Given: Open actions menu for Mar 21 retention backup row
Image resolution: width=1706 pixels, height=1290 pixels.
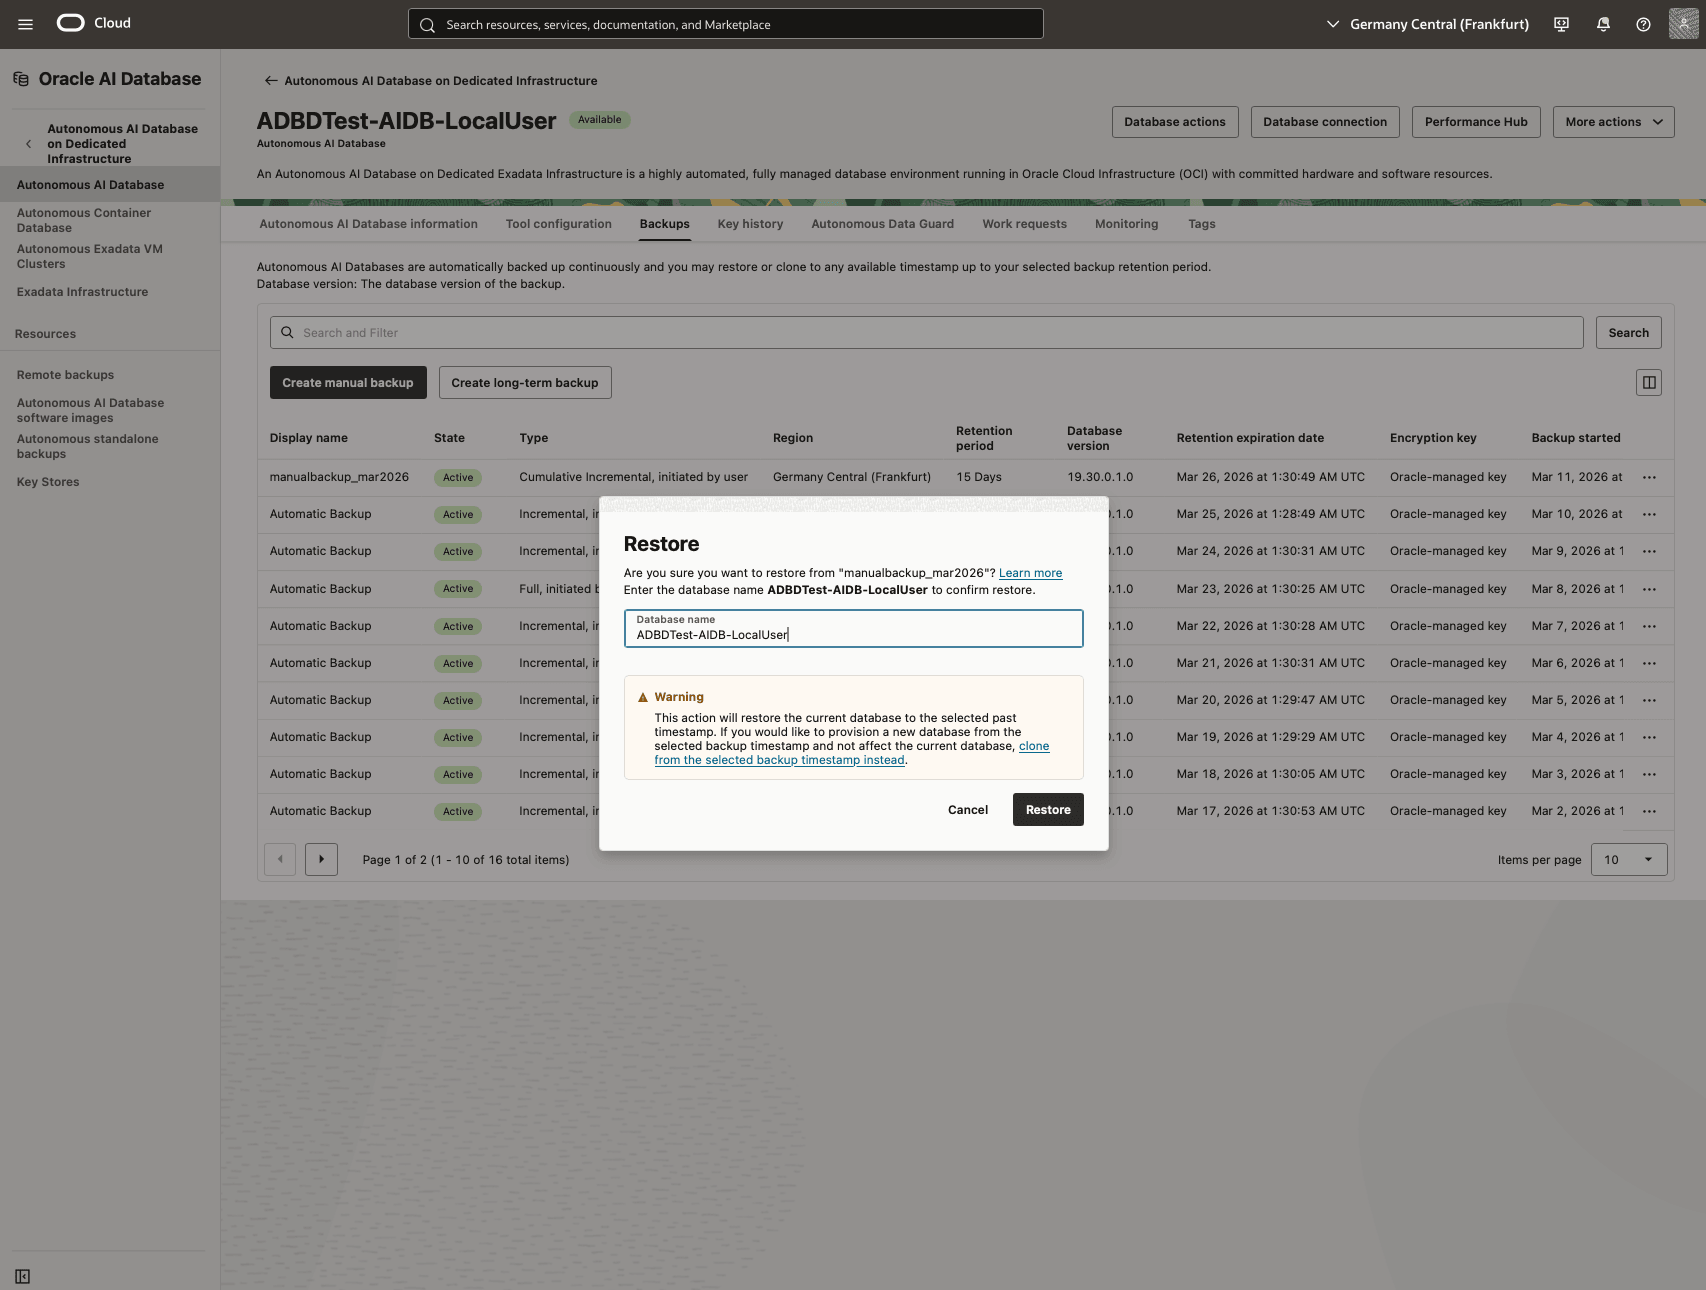Looking at the screenshot, I should point(1649,663).
